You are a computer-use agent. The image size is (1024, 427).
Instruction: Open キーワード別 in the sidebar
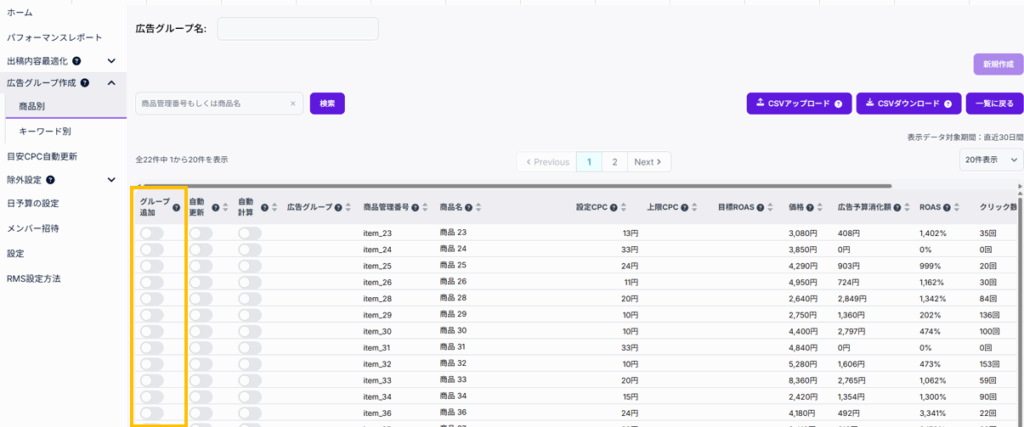pos(45,131)
